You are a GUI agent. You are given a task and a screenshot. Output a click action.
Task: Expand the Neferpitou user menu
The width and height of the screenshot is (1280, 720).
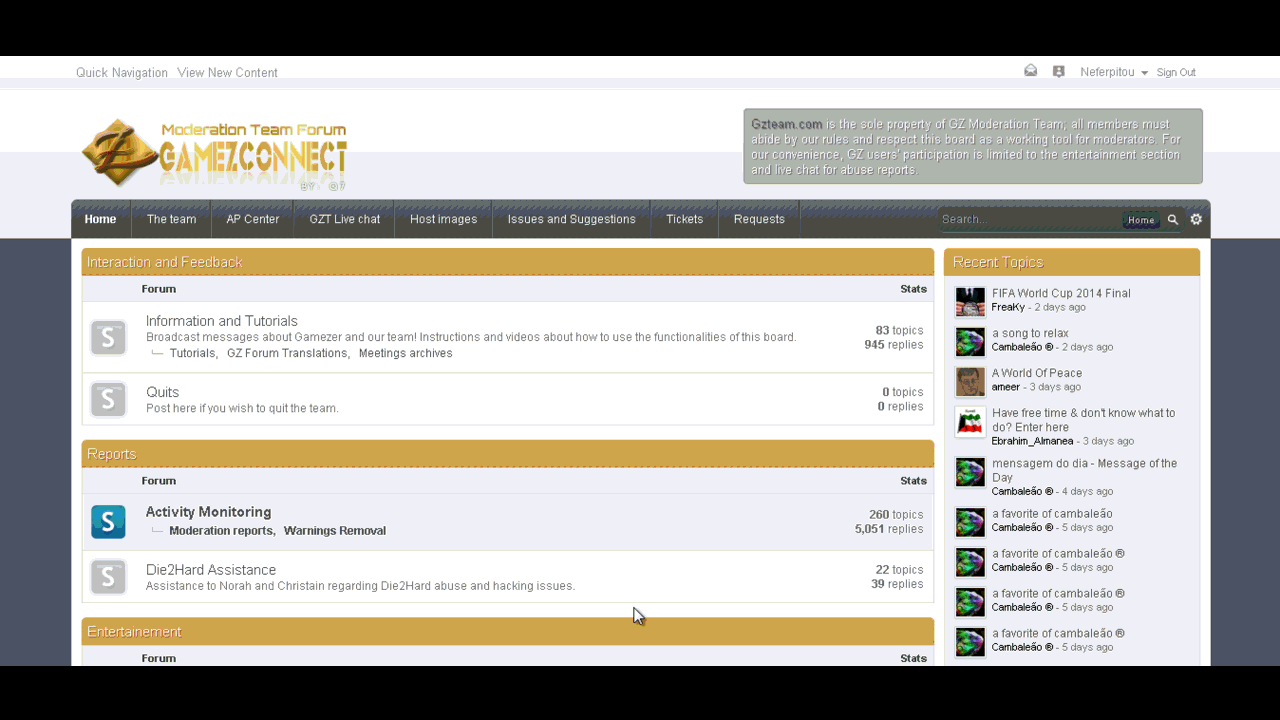1114,72
